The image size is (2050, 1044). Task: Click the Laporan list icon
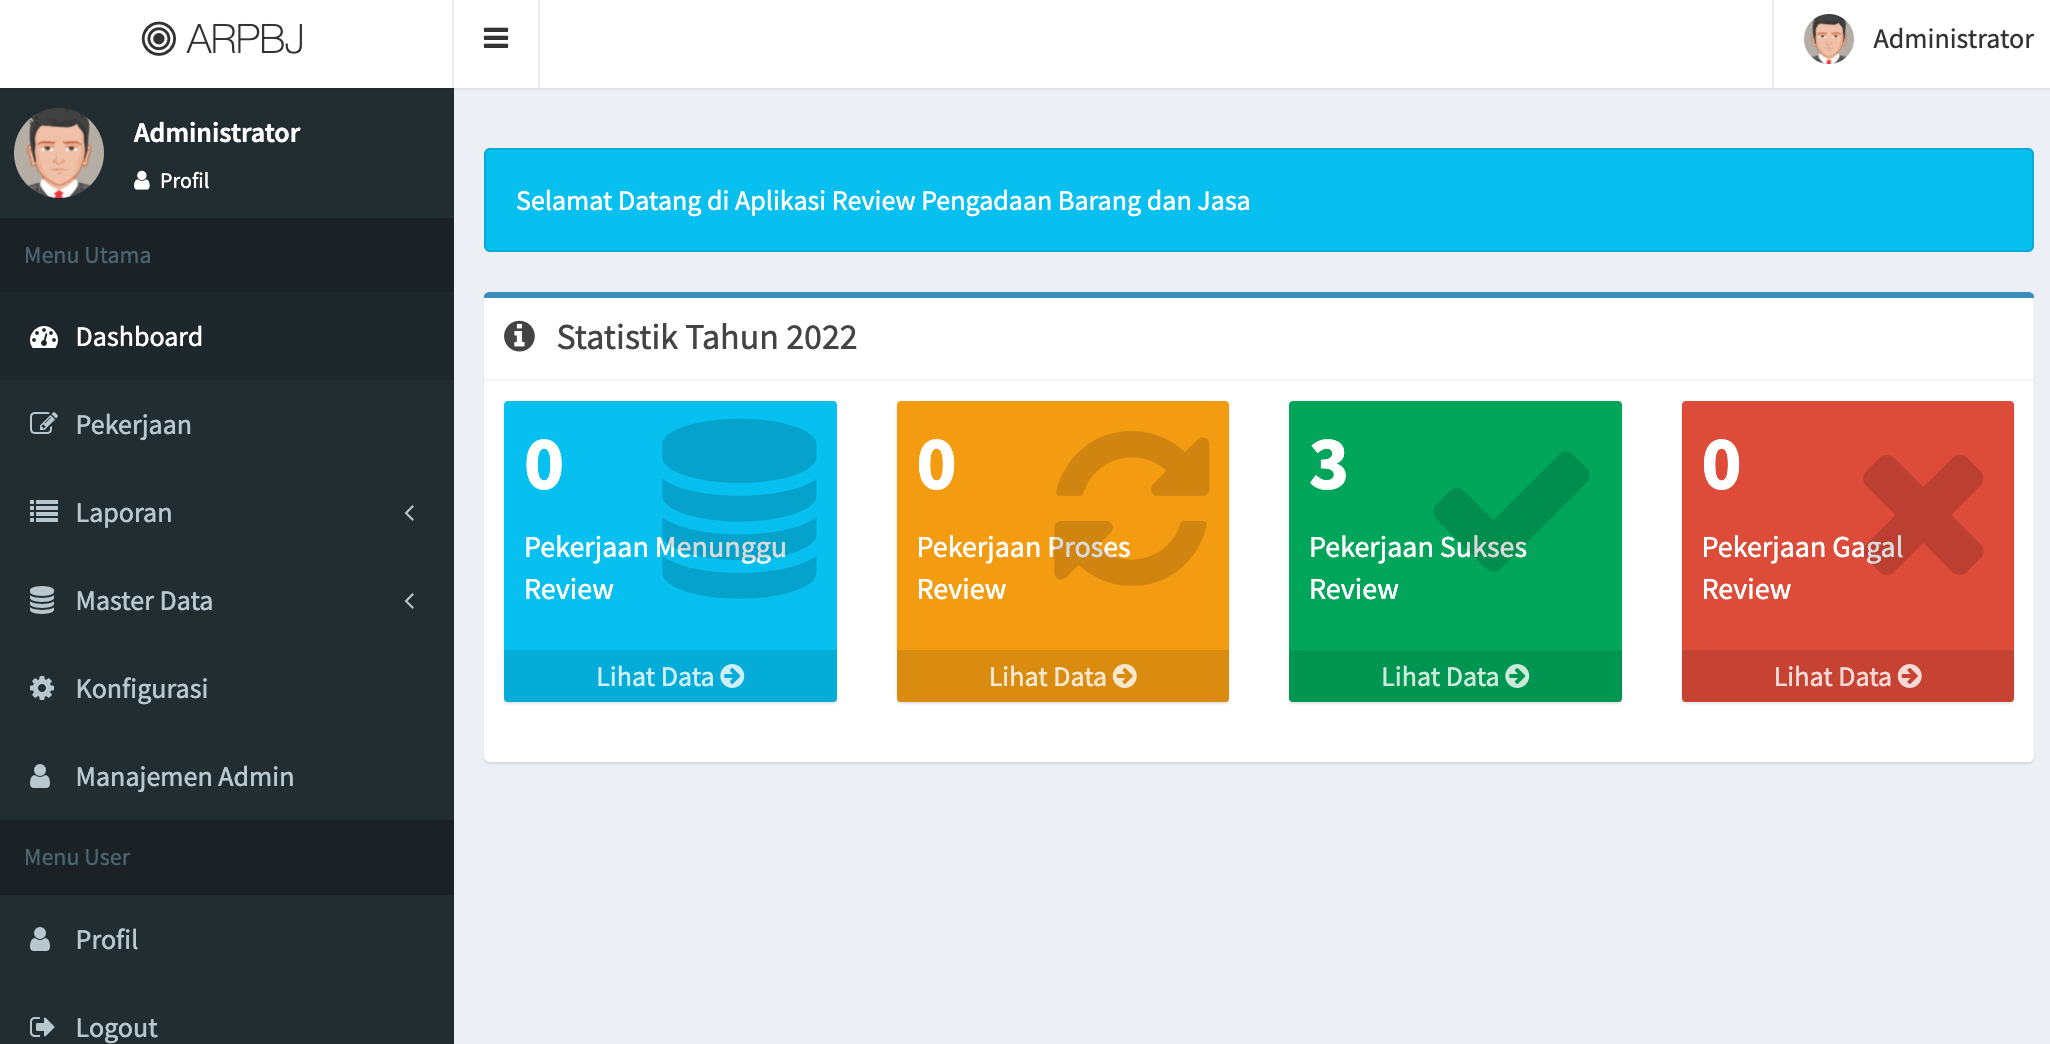click(x=43, y=512)
